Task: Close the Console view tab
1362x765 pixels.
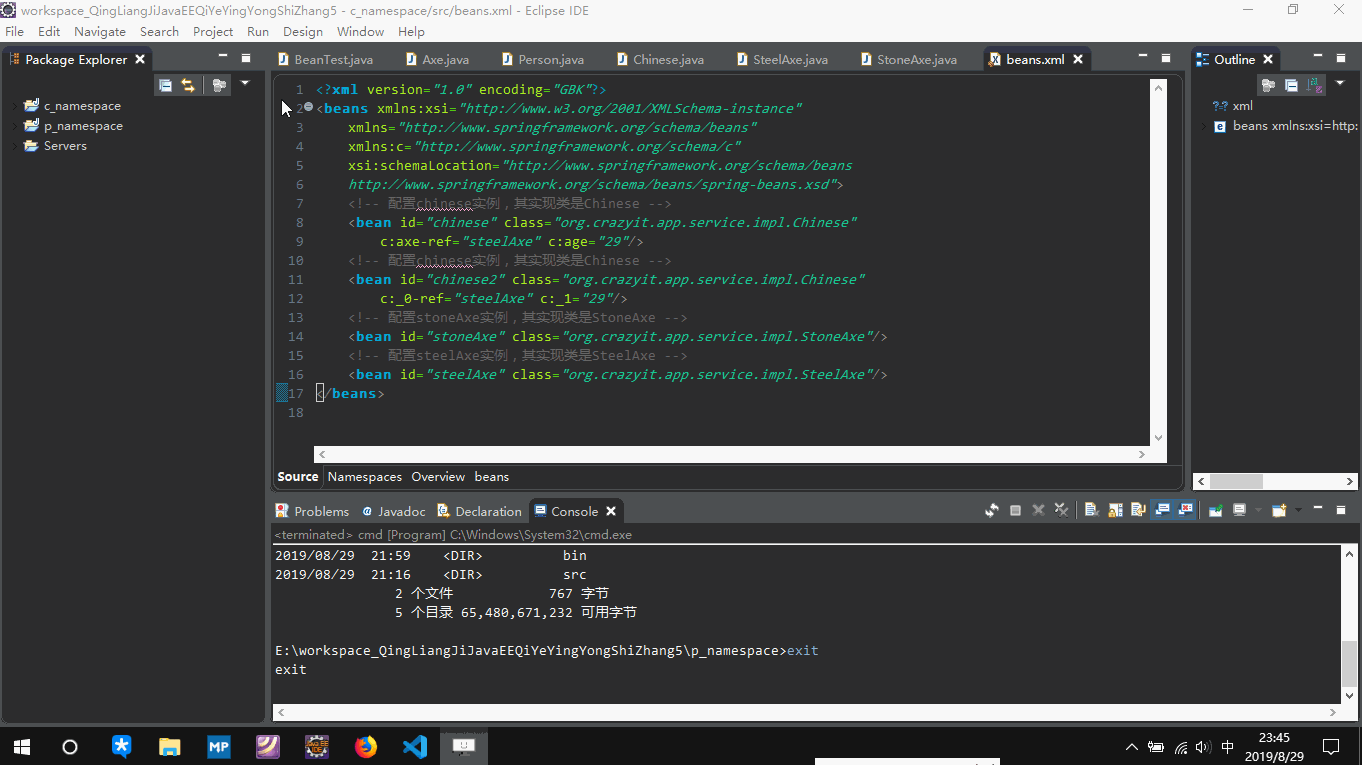Action: coord(610,511)
